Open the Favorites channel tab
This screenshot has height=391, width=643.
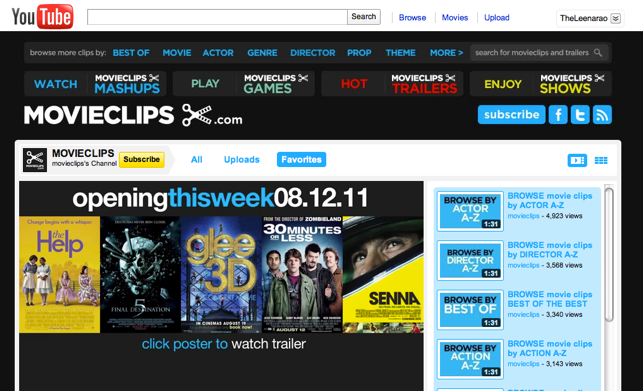pos(301,160)
